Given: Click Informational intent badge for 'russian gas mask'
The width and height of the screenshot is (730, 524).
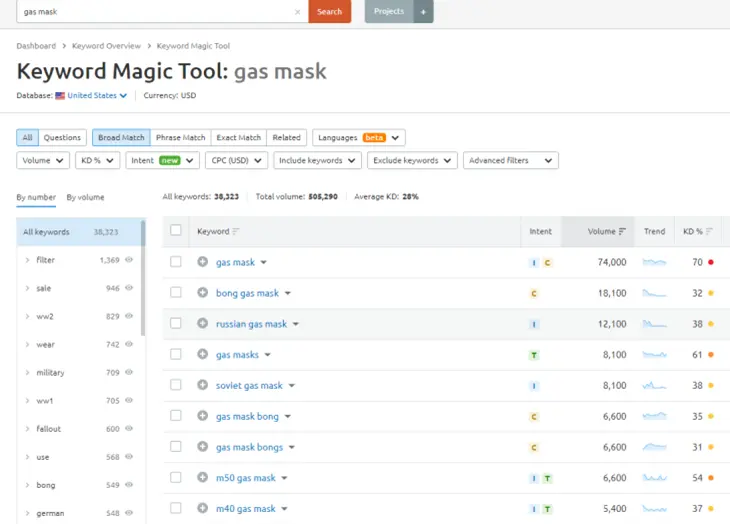Looking at the screenshot, I should point(534,324).
